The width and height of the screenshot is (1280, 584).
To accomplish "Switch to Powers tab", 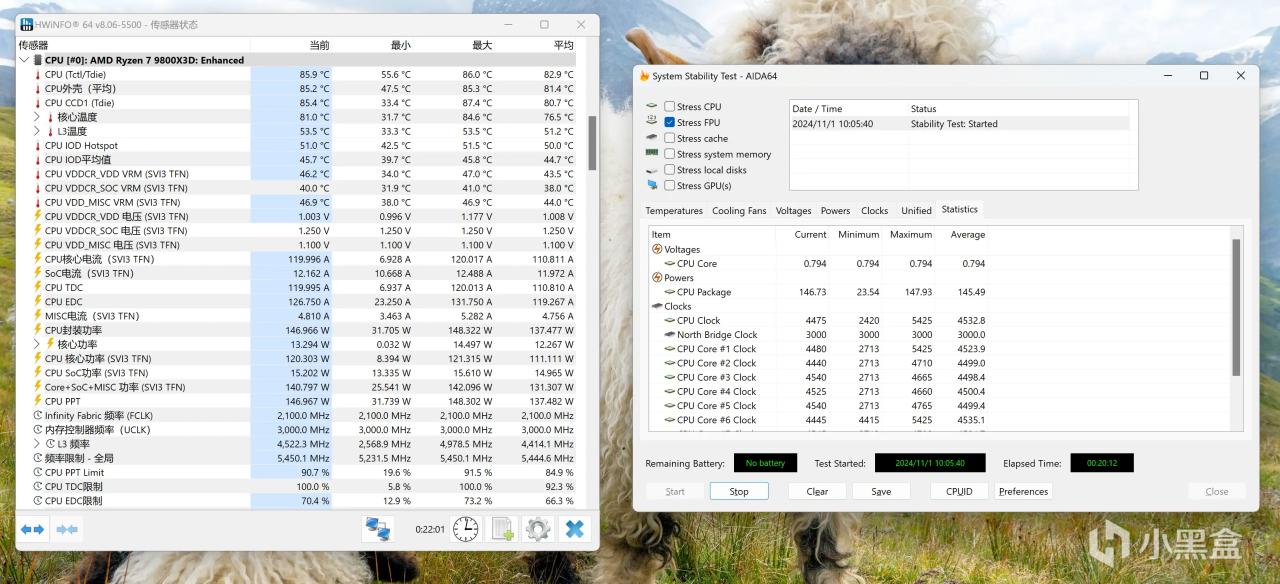I will 835,211.
